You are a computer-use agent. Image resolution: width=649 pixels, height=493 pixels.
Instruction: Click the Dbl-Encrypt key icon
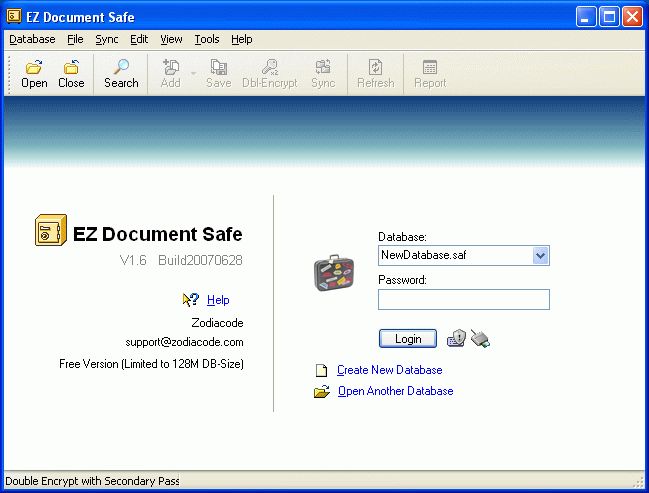(270, 67)
